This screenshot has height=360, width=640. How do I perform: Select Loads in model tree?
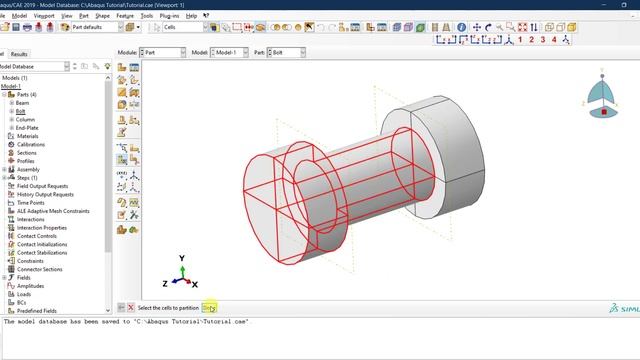pos(24,294)
